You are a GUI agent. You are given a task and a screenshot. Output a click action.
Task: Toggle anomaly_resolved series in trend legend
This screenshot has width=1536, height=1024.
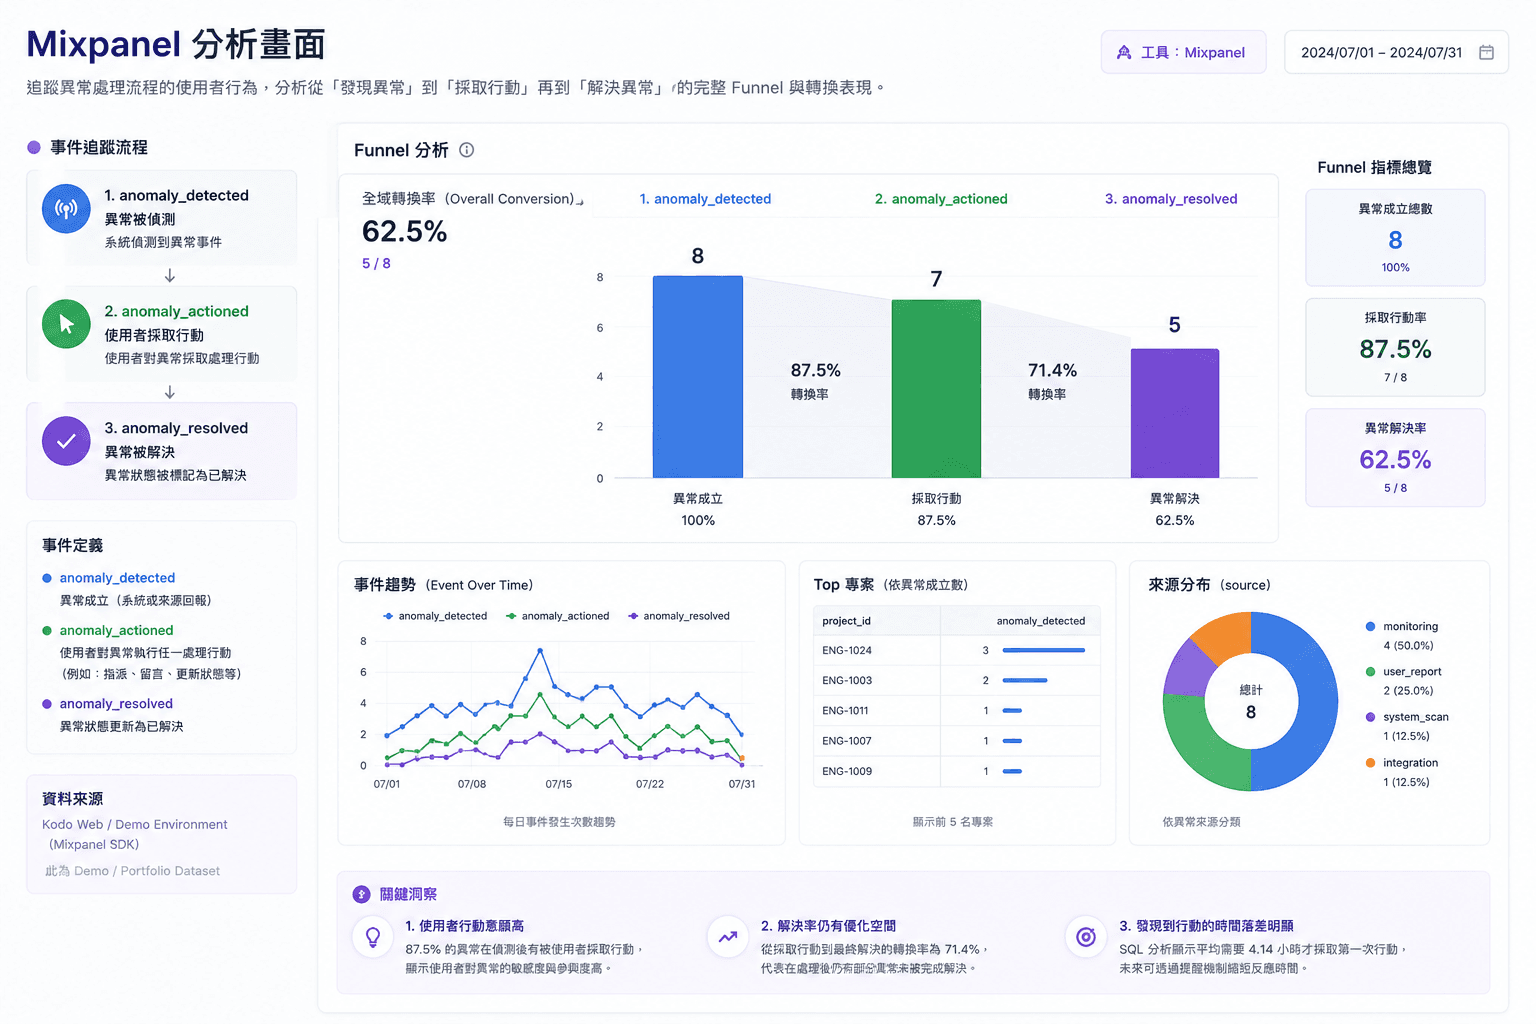[x=679, y=616]
